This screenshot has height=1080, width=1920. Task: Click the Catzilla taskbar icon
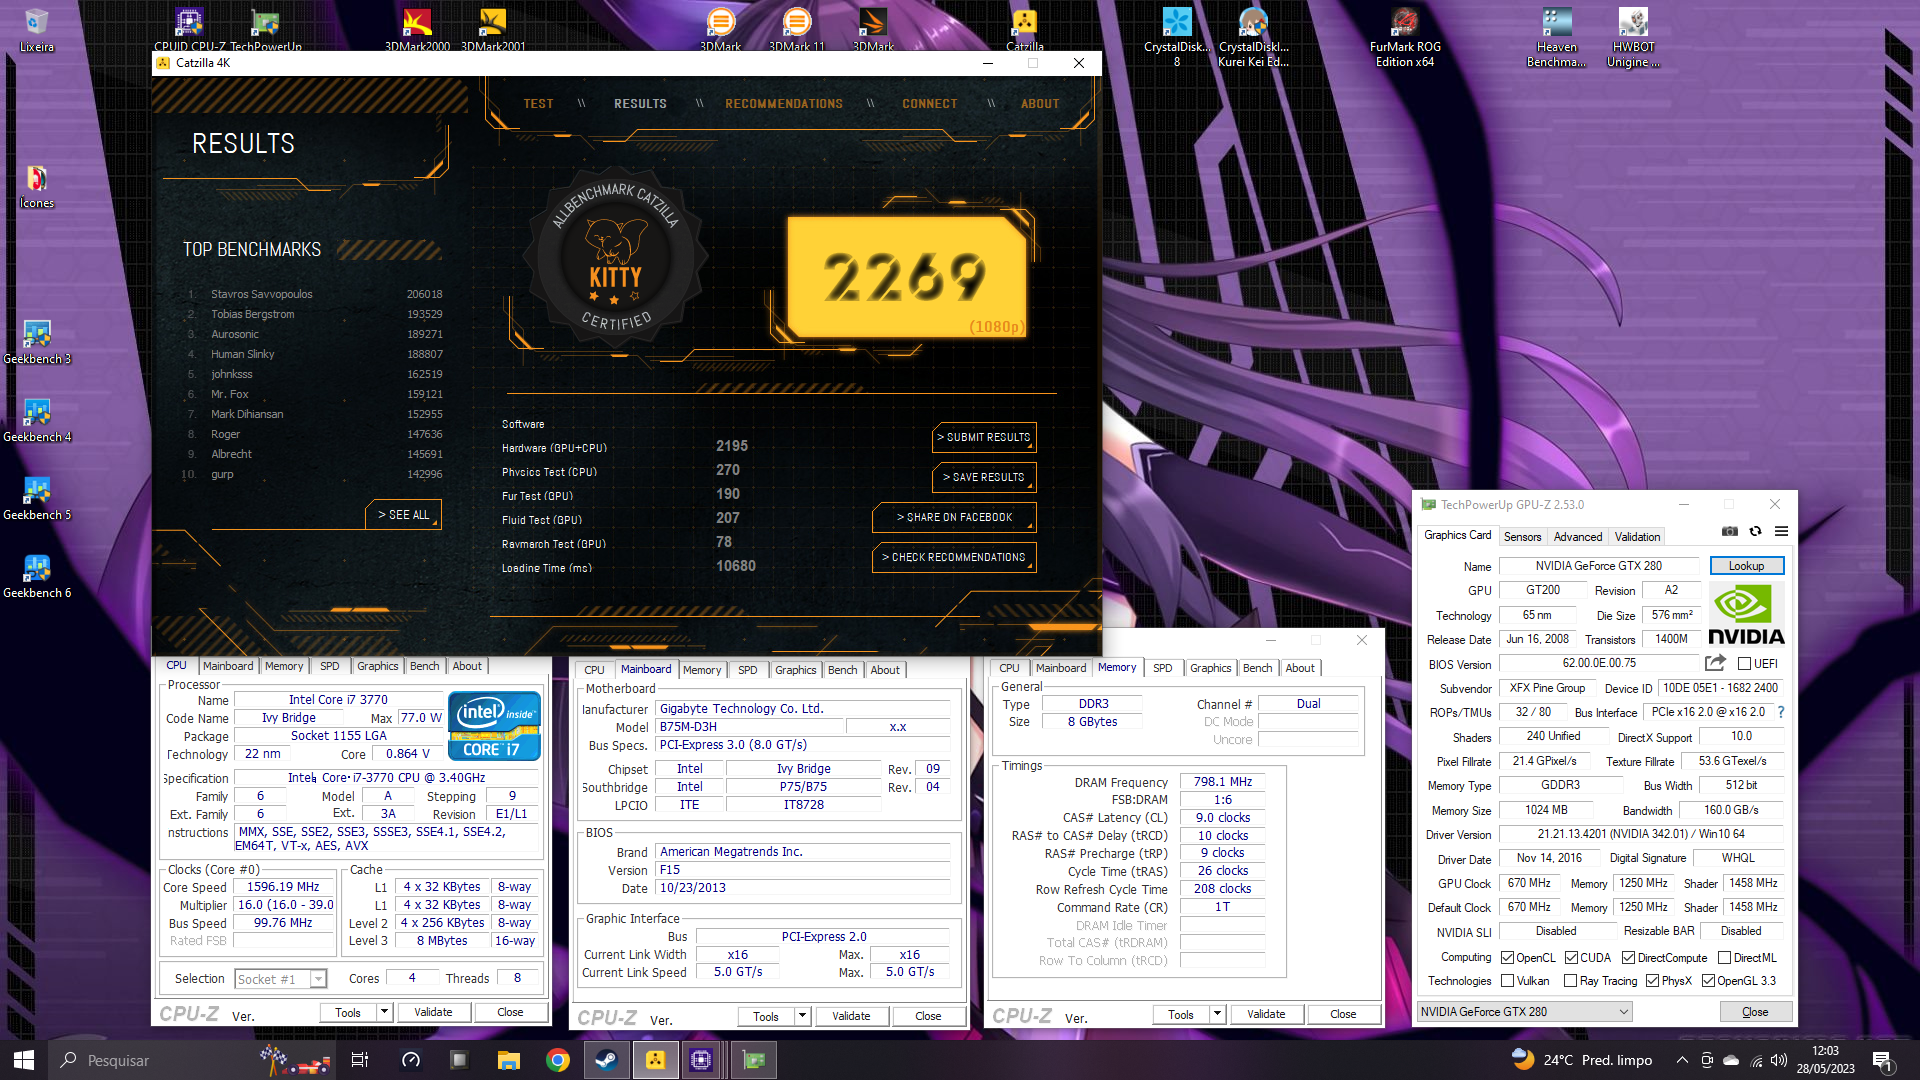point(655,1060)
